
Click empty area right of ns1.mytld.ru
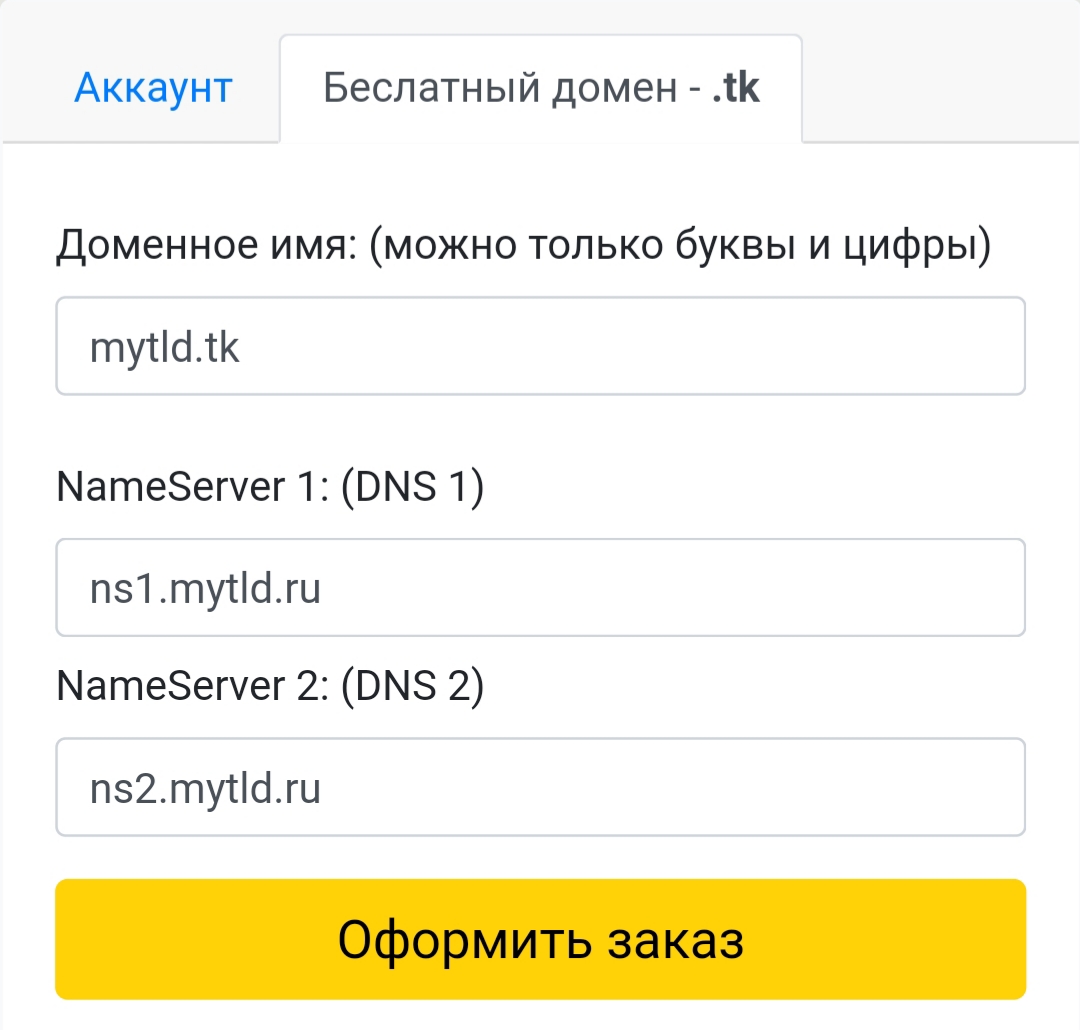click(x=700, y=588)
